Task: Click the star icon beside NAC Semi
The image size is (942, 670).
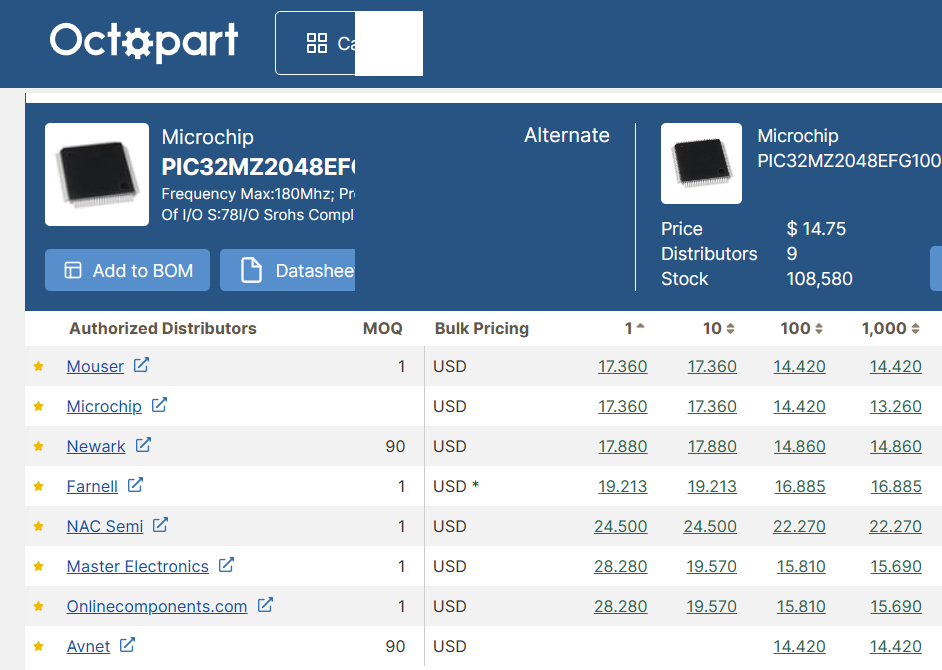Action: click(x=38, y=526)
